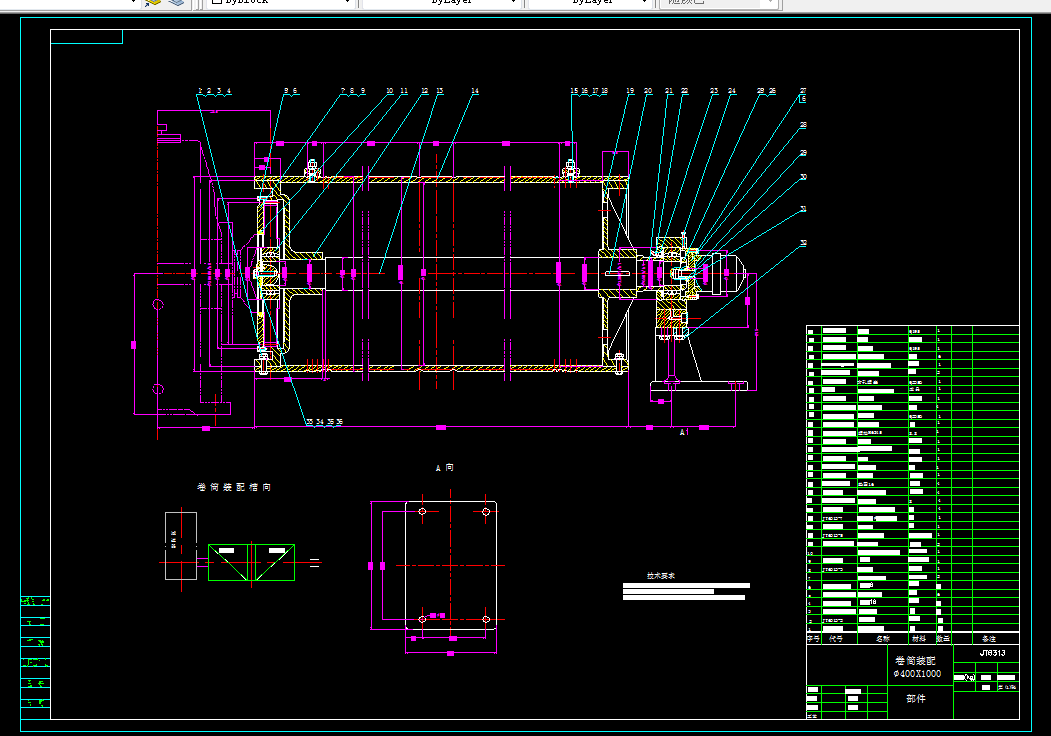Image resolution: width=1051 pixels, height=736 pixels.
Task: Select the 技术要求 heading text
Action: [660, 576]
